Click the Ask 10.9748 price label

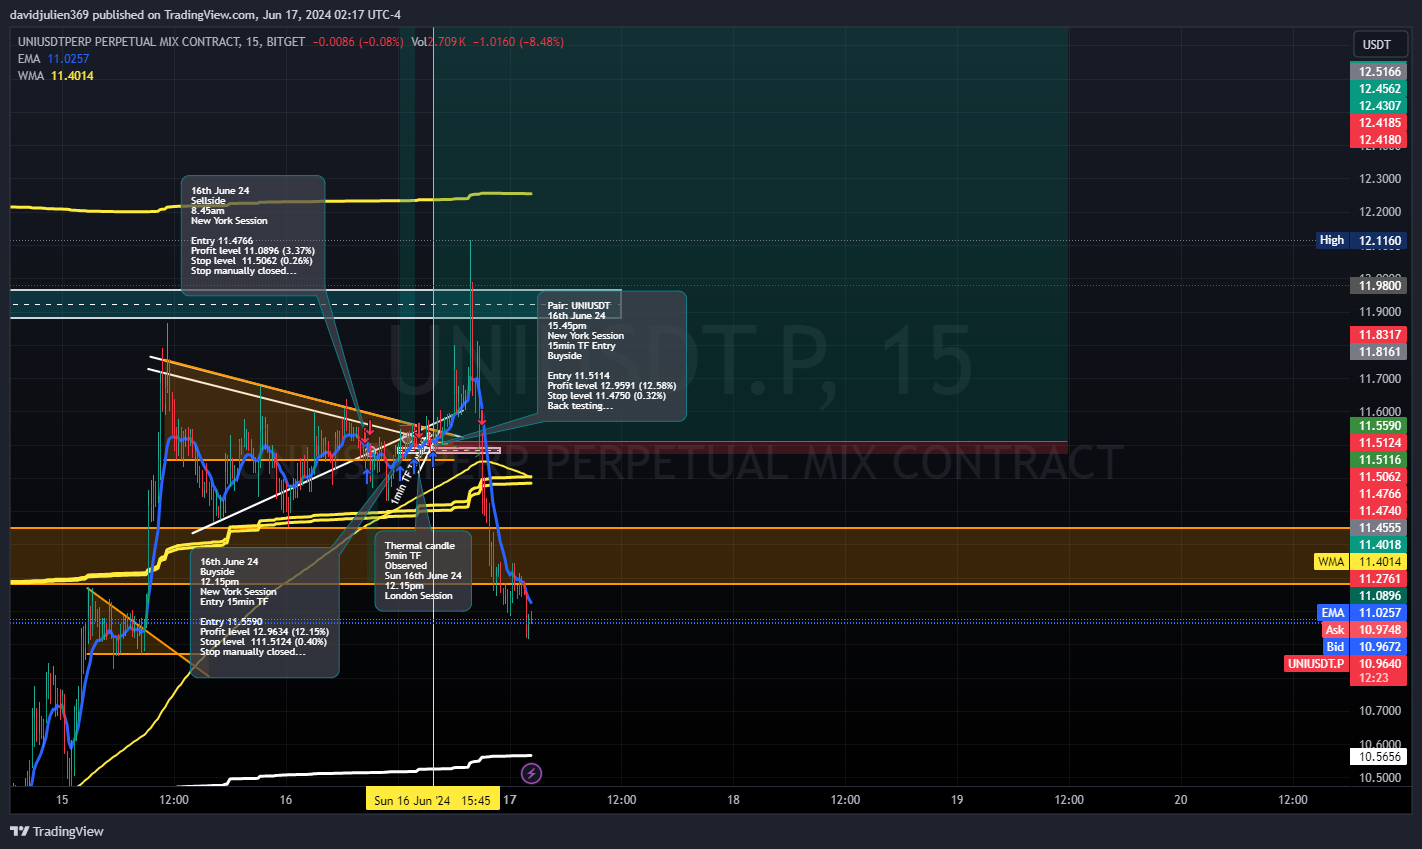[1364, 630]
